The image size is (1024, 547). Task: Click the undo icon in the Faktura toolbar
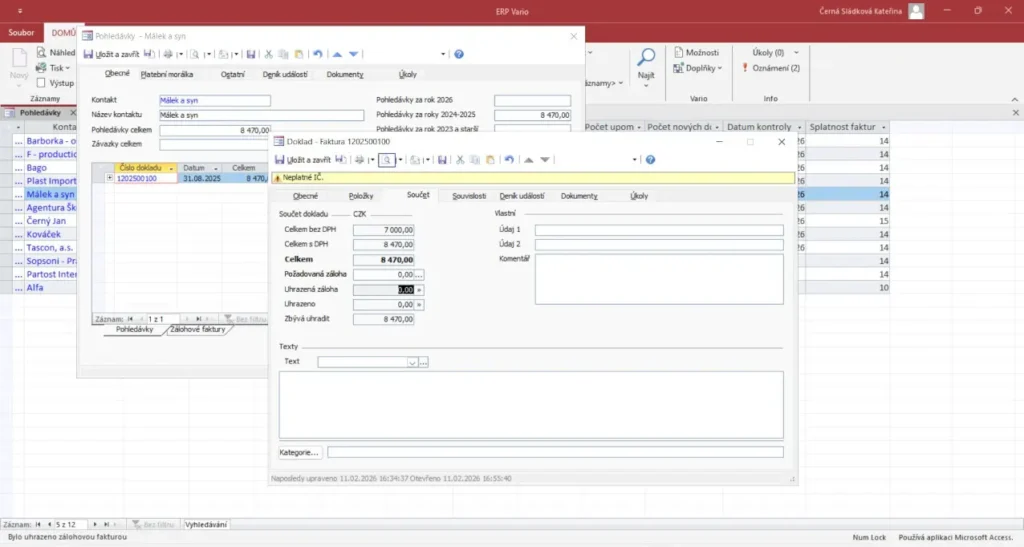tap(509, 160)
